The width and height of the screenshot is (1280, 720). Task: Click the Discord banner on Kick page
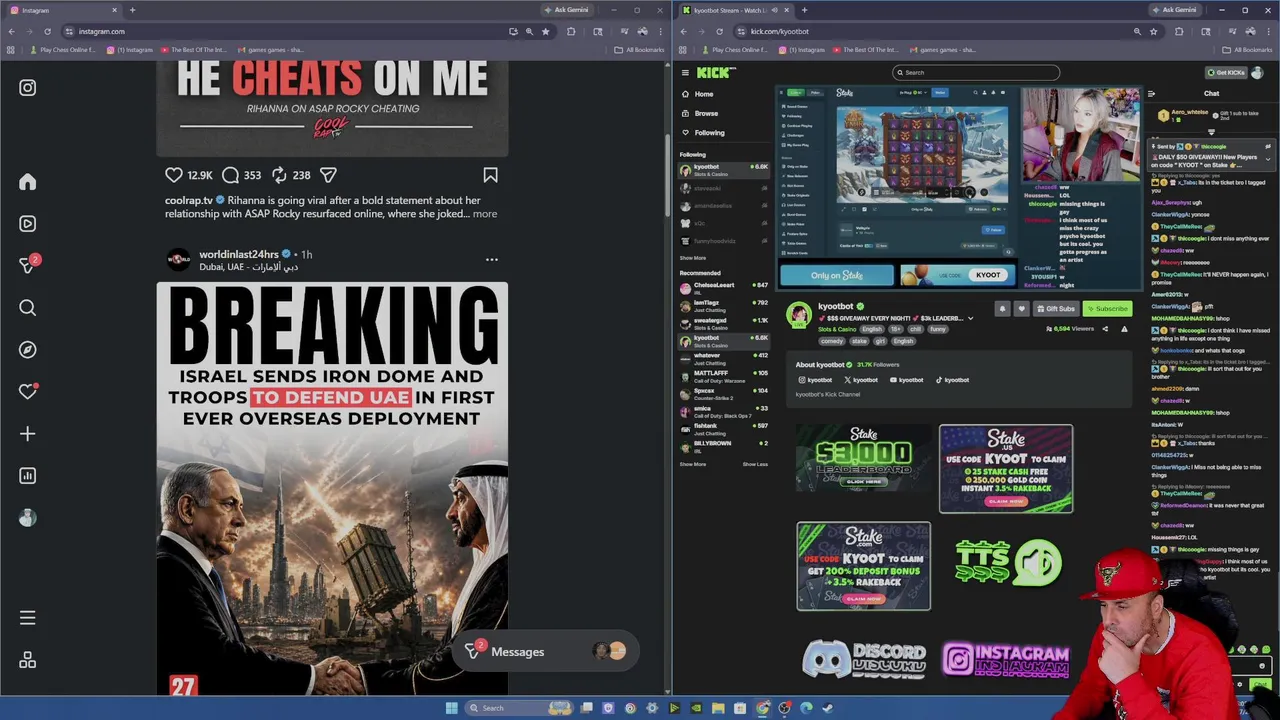tap(864, 660)
